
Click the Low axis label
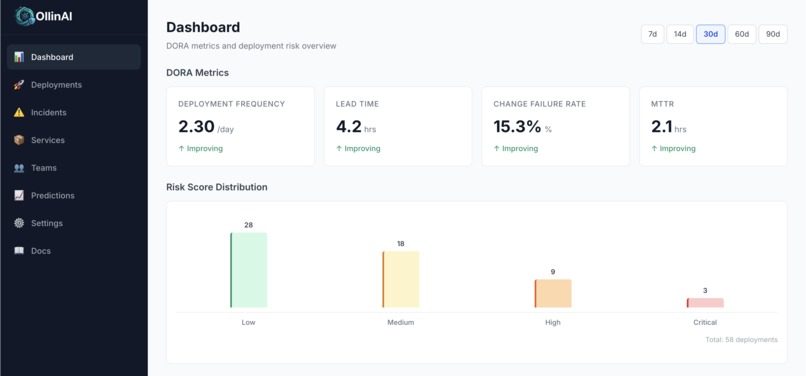pyautogui.click(x=248, y=323)
